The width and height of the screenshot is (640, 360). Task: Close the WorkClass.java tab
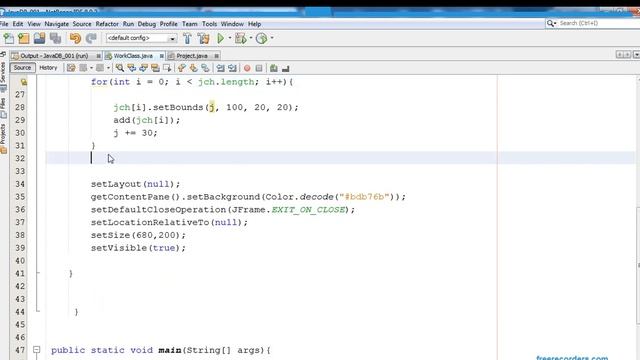tap(162, 56)
